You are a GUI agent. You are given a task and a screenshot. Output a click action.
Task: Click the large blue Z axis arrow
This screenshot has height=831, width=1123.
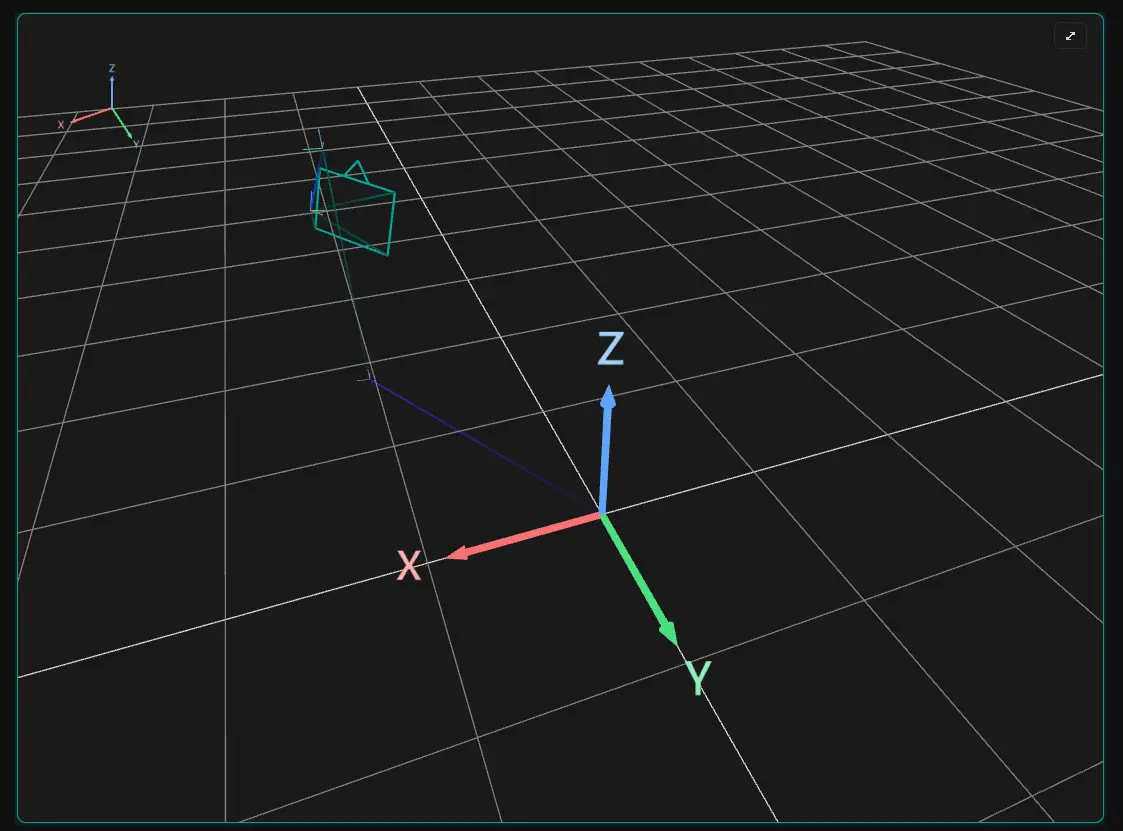click(x=606, y=450)
